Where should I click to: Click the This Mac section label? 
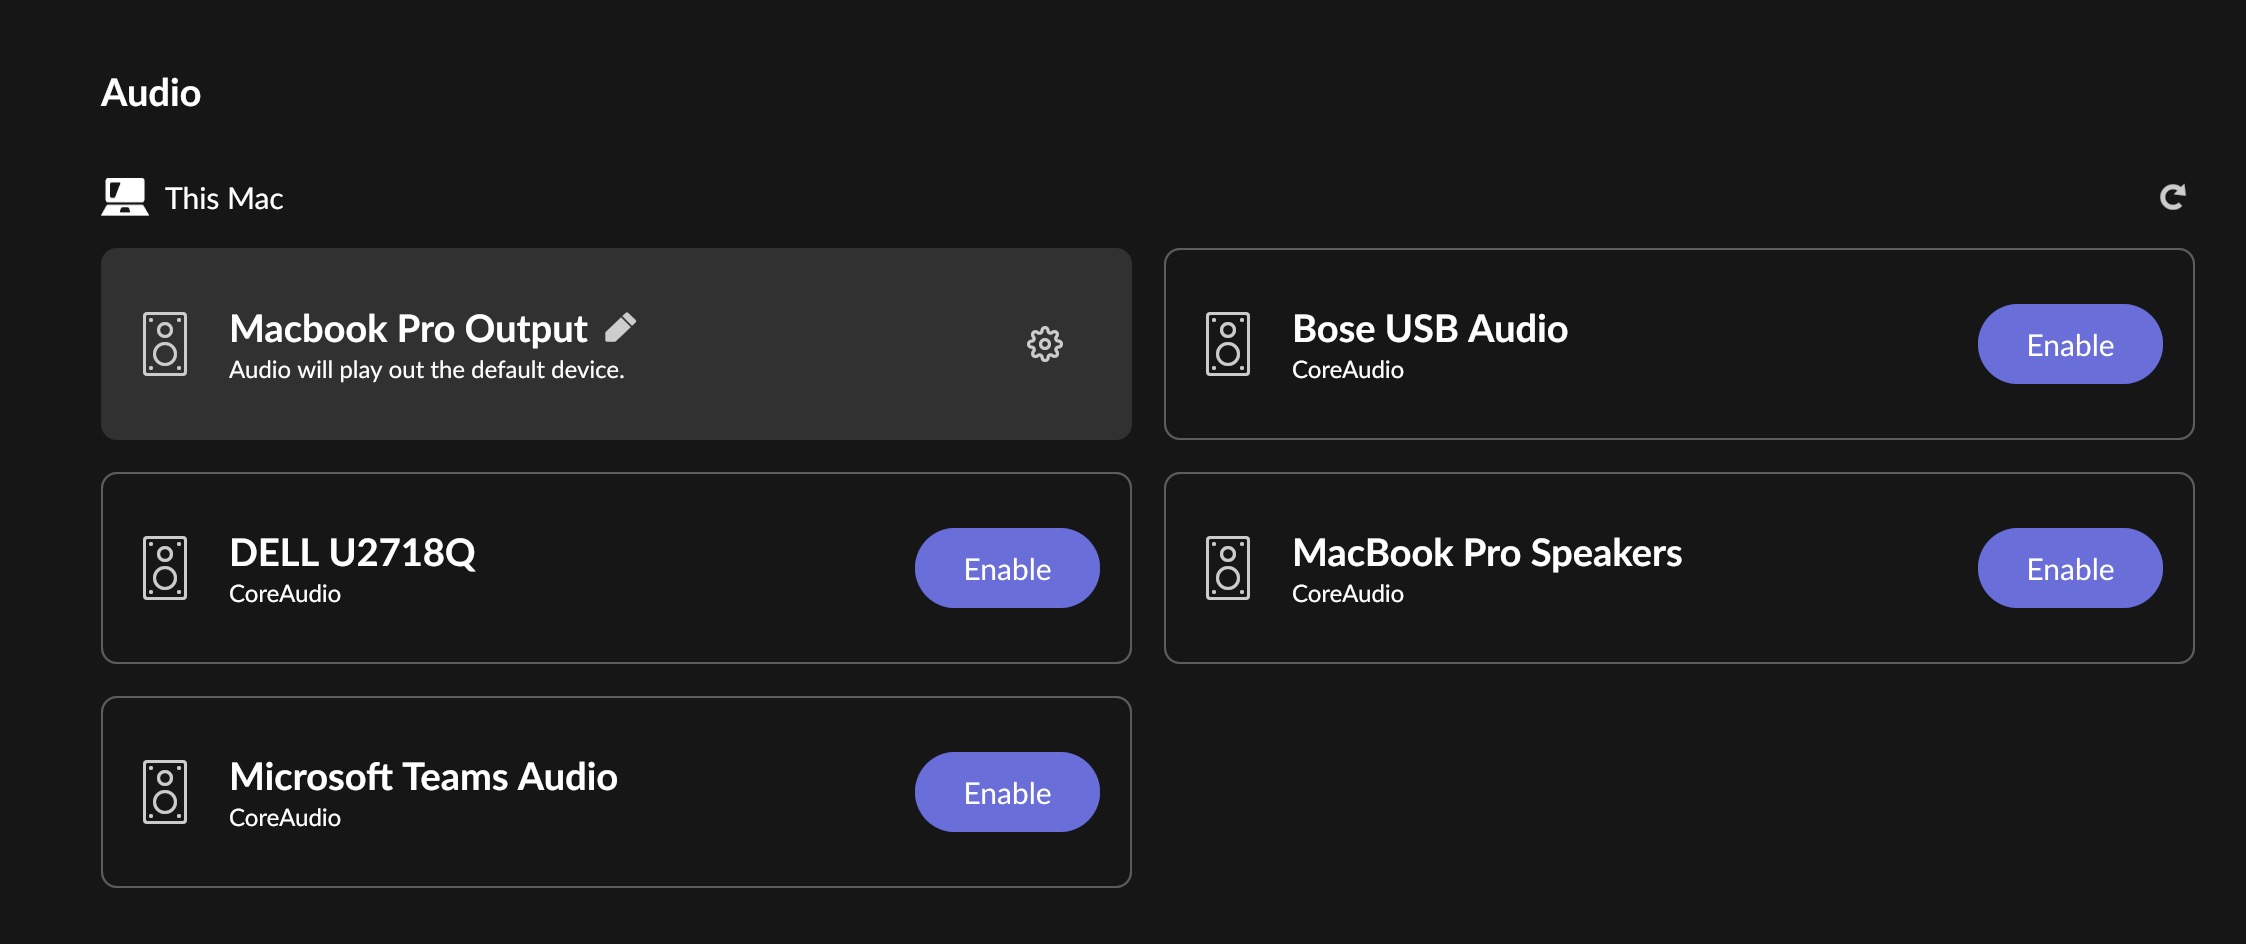point(224,198)
